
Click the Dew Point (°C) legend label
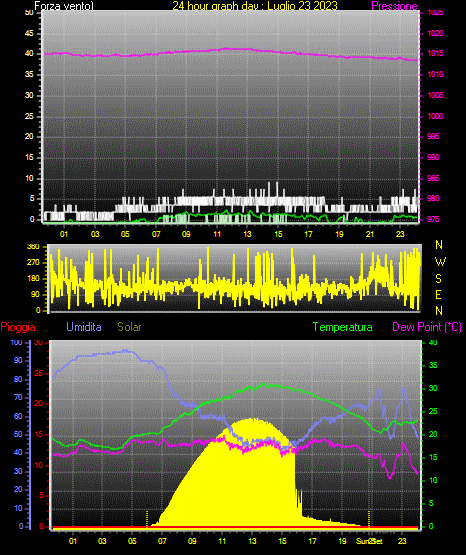[427, 327]
